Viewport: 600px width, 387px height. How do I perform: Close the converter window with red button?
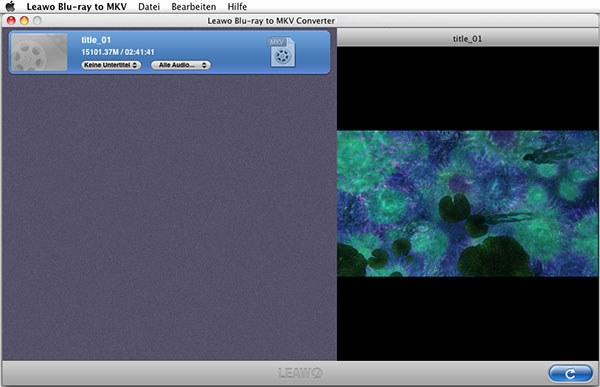click(11, 20)
